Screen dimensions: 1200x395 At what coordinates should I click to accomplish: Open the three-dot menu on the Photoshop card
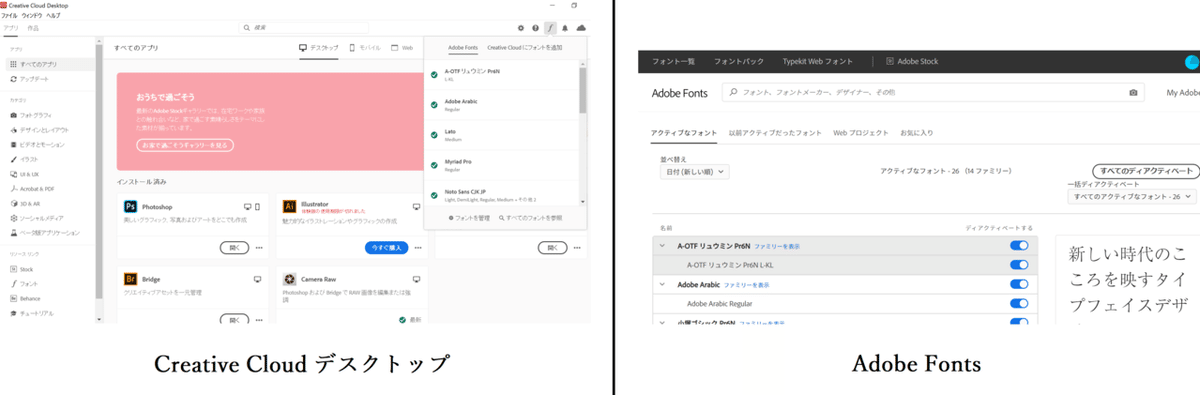[x=259, y=247]
